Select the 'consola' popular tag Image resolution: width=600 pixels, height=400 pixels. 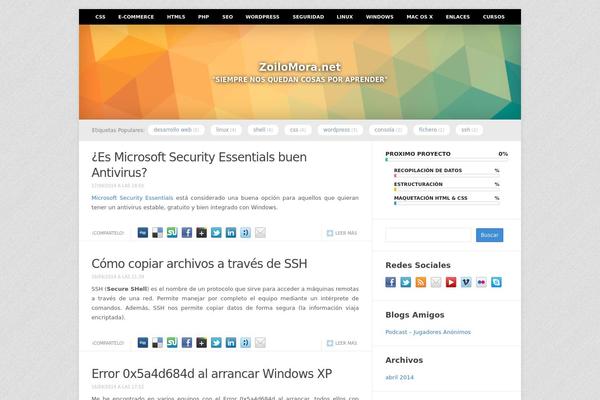point(388,130)
